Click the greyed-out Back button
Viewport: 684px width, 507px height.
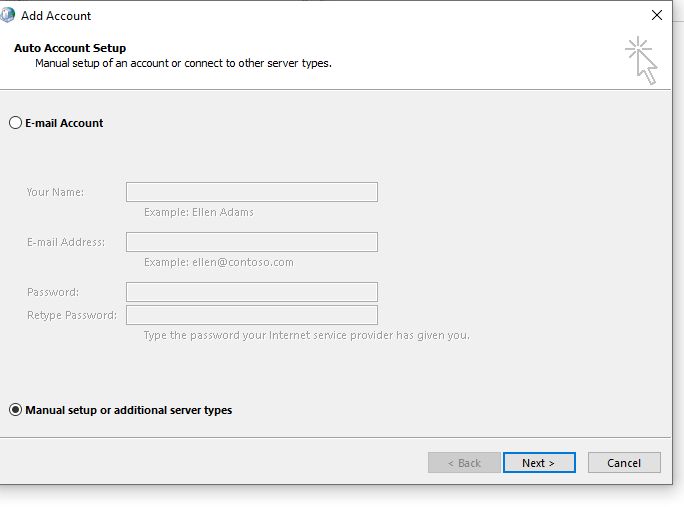click(464, 462)
